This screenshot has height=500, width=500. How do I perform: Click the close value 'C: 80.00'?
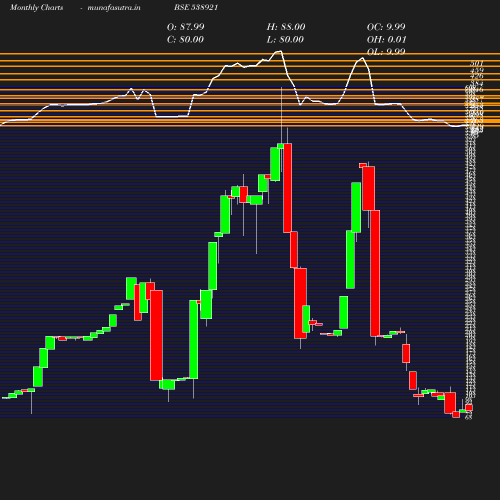(x=185, y=39)
